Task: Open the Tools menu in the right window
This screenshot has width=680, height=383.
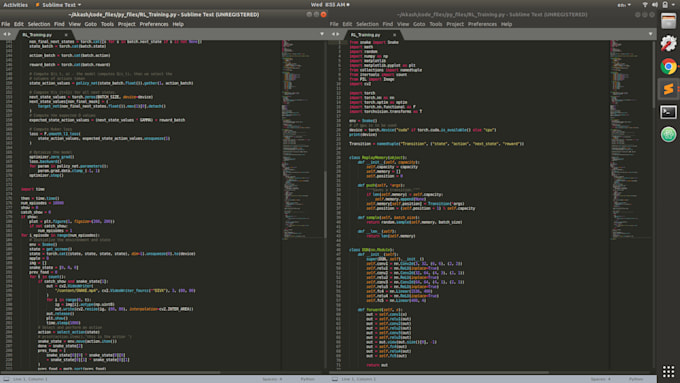Action: [x=435, y=24]
